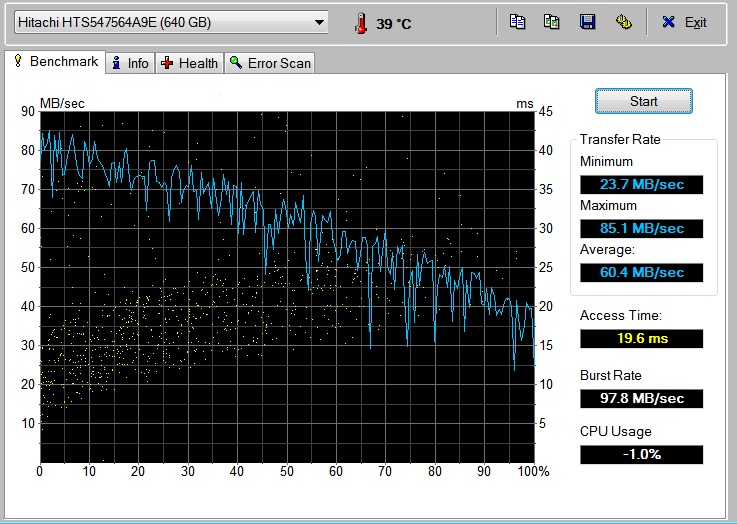Save screenshot using floppy disk icon
737x524 pixels.
tap(588, 22)
